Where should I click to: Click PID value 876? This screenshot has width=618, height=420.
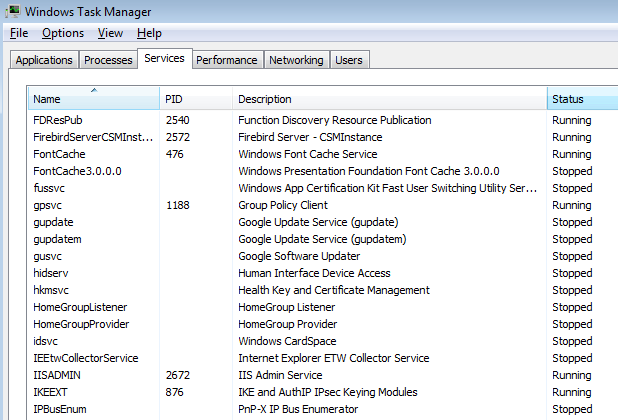[x=175, y=392]
